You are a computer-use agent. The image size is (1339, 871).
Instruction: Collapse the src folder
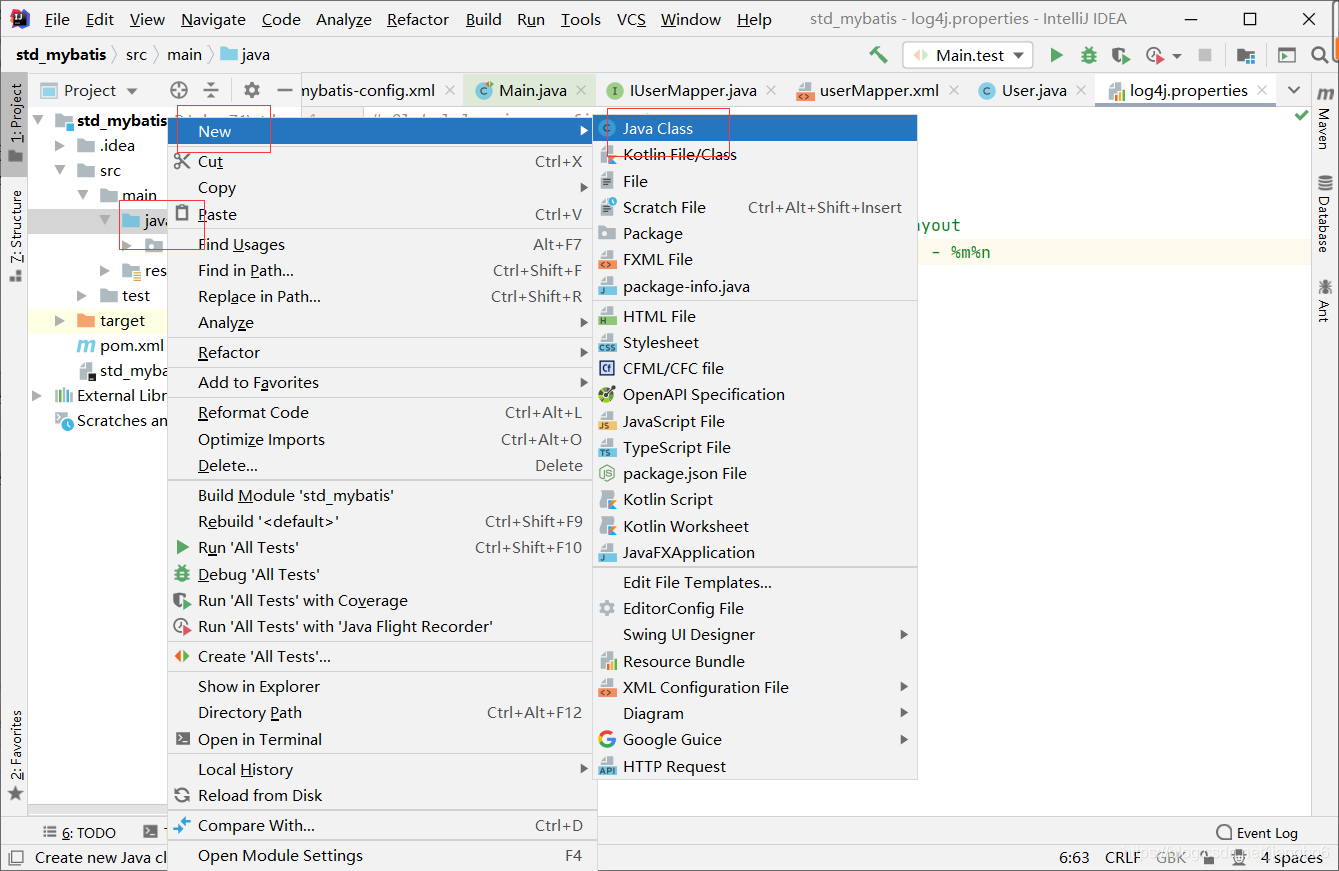pyautogui.click(x=60, y=171)
